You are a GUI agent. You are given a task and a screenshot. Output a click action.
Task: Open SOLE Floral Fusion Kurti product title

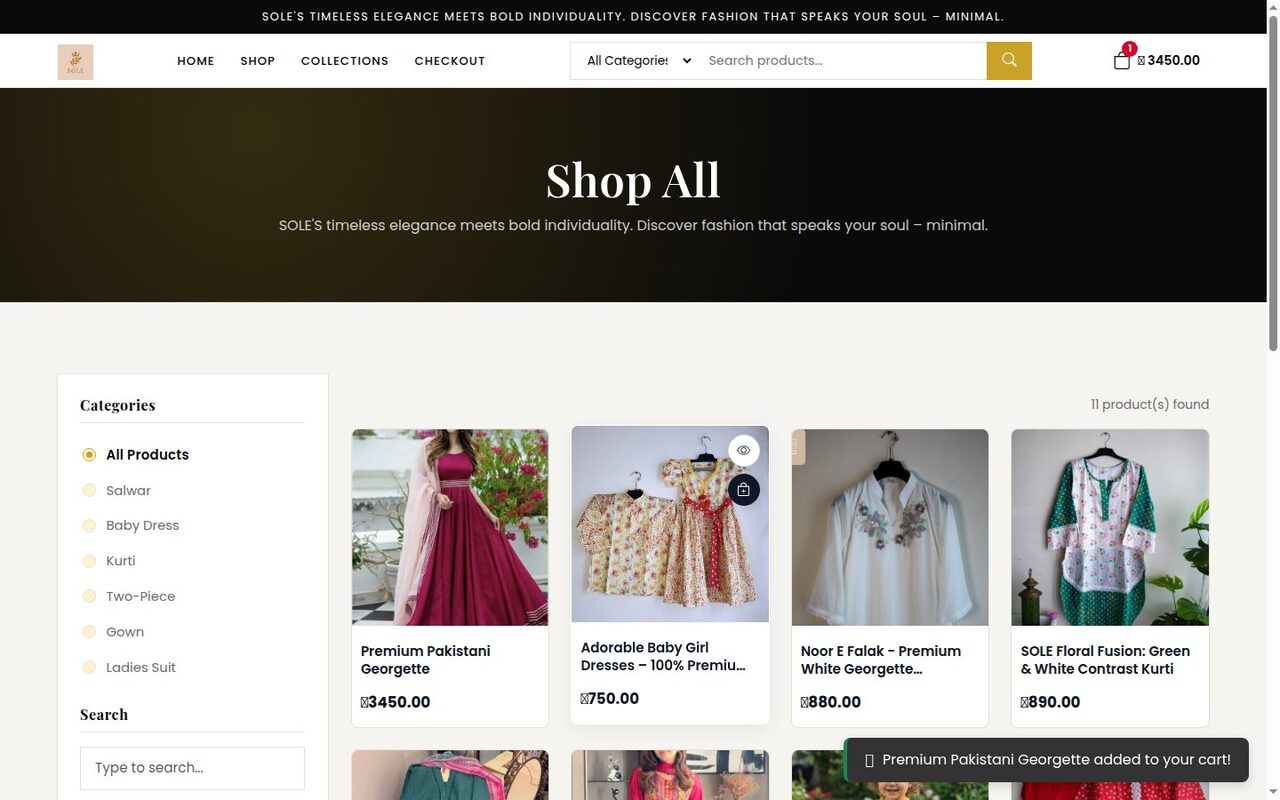point(1105,660)
